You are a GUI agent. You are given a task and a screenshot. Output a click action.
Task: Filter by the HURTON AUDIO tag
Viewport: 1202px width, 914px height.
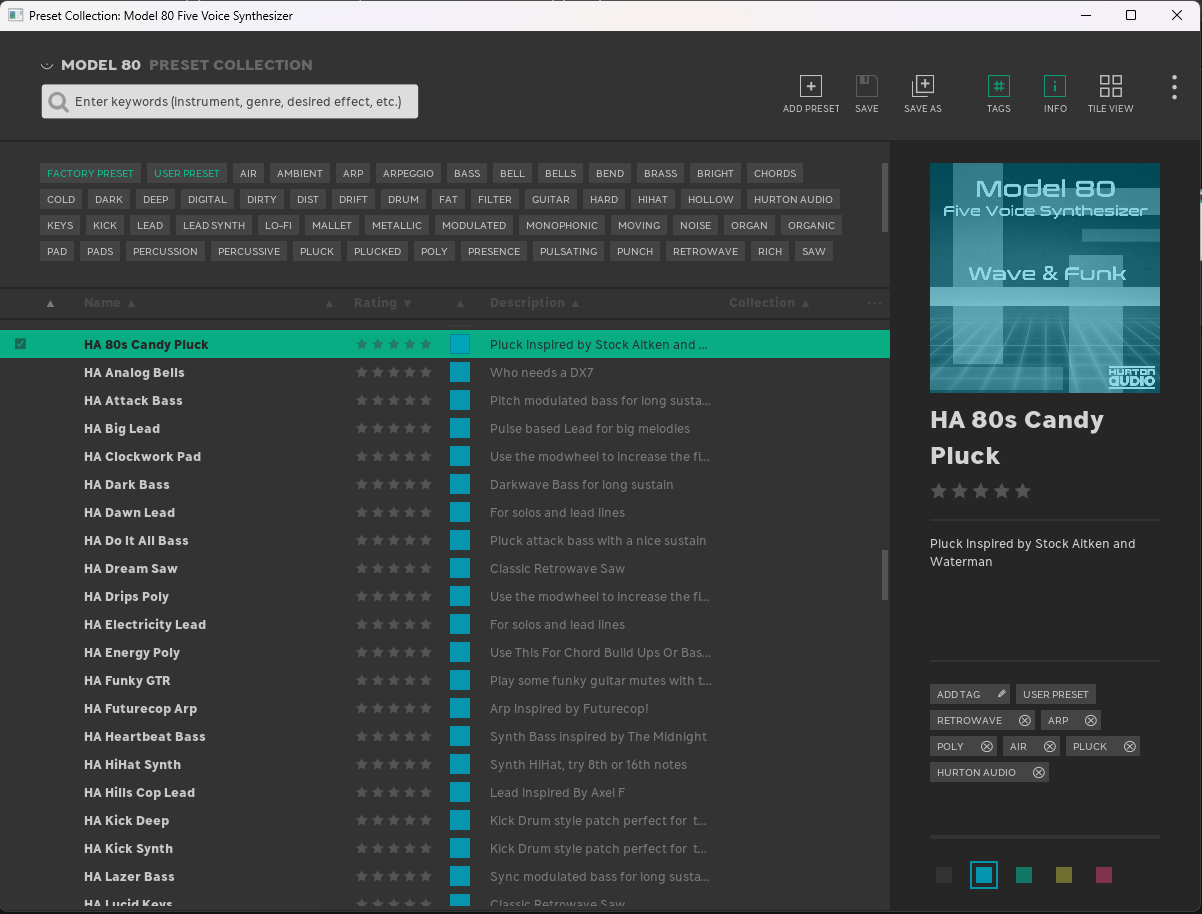click(793, 199)
